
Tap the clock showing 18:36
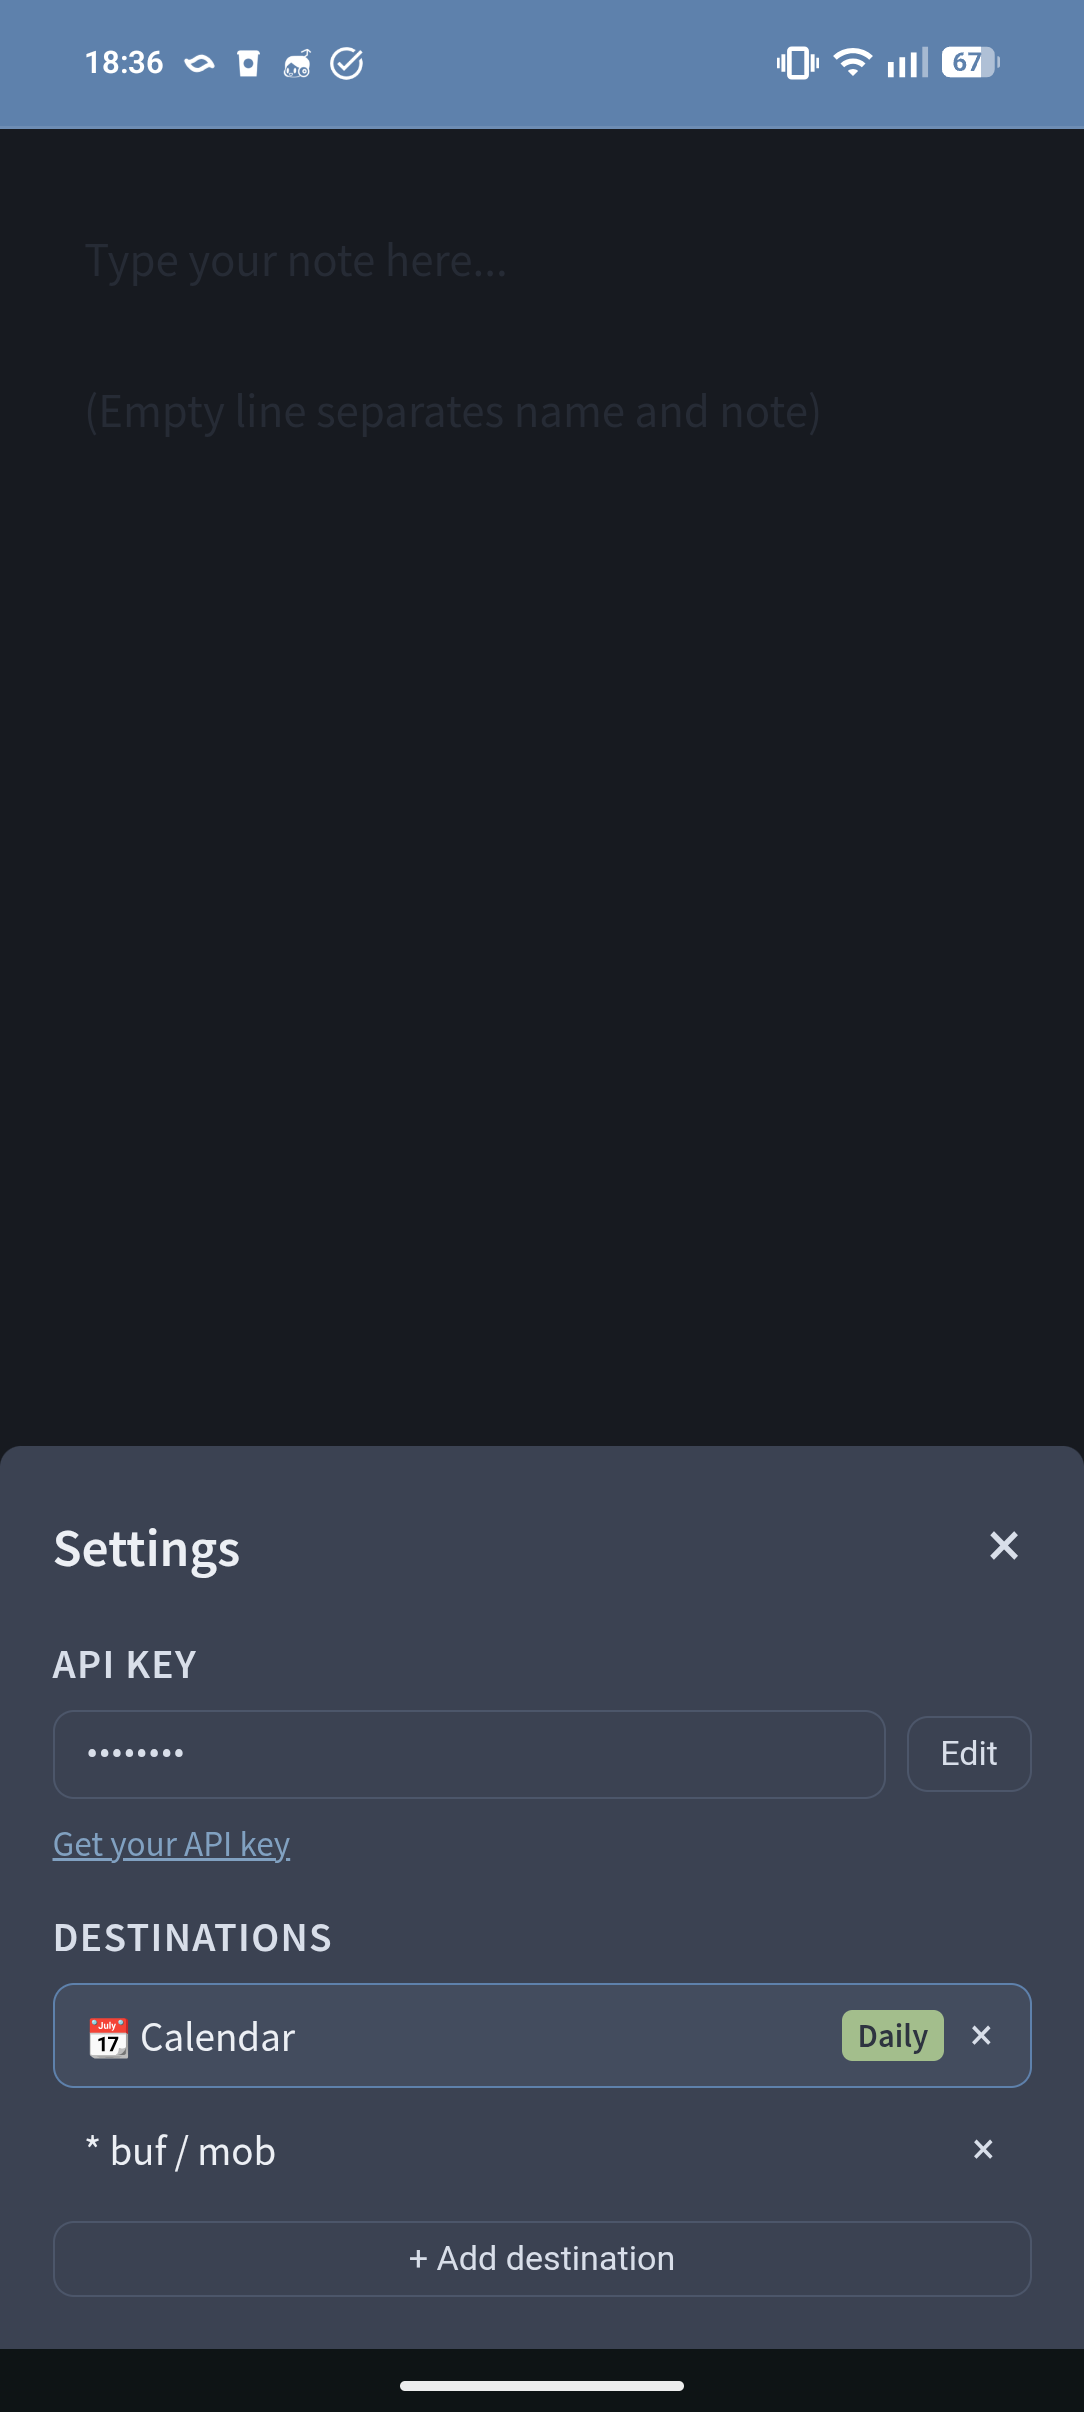124,63
